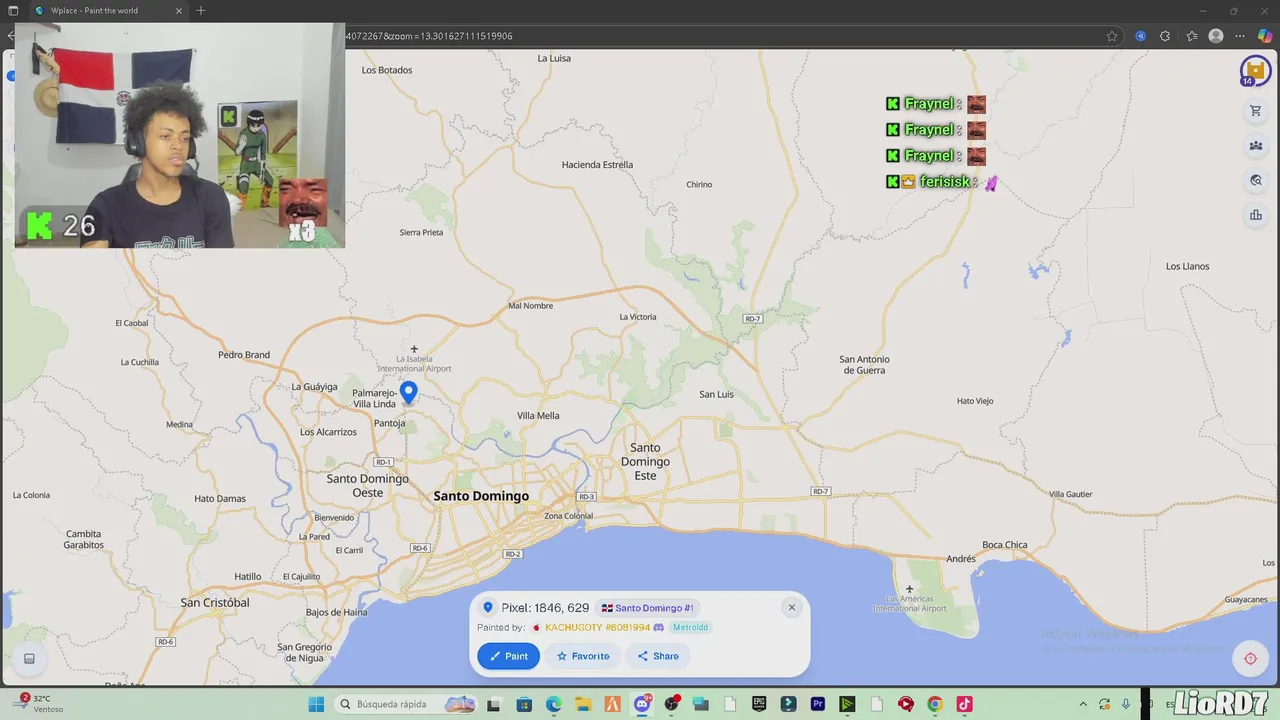Click the Villa Mella map label

[x=538, y=415]
